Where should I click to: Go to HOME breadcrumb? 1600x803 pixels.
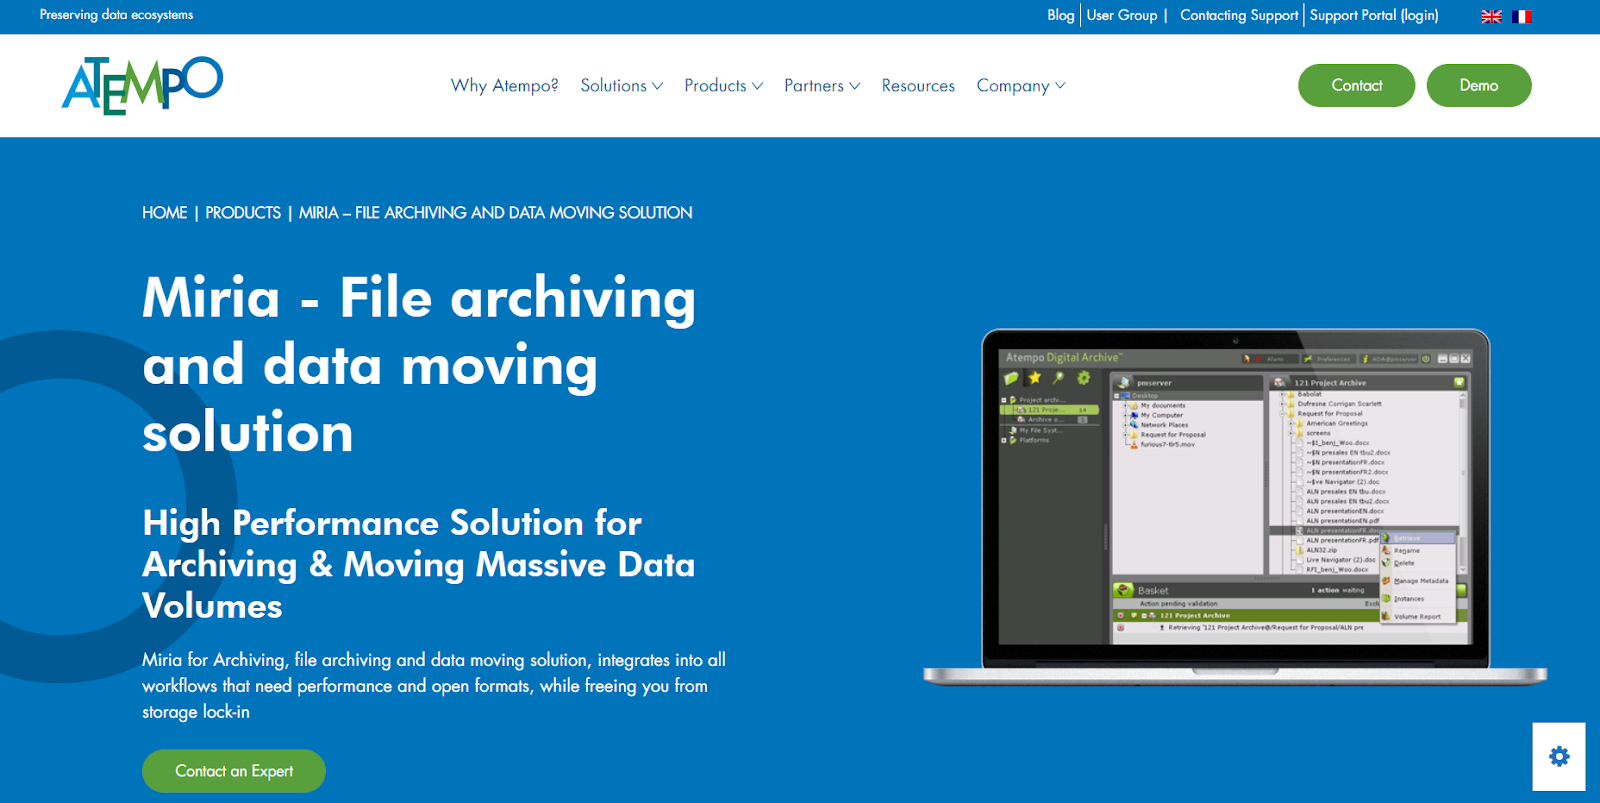pos(164,213)
